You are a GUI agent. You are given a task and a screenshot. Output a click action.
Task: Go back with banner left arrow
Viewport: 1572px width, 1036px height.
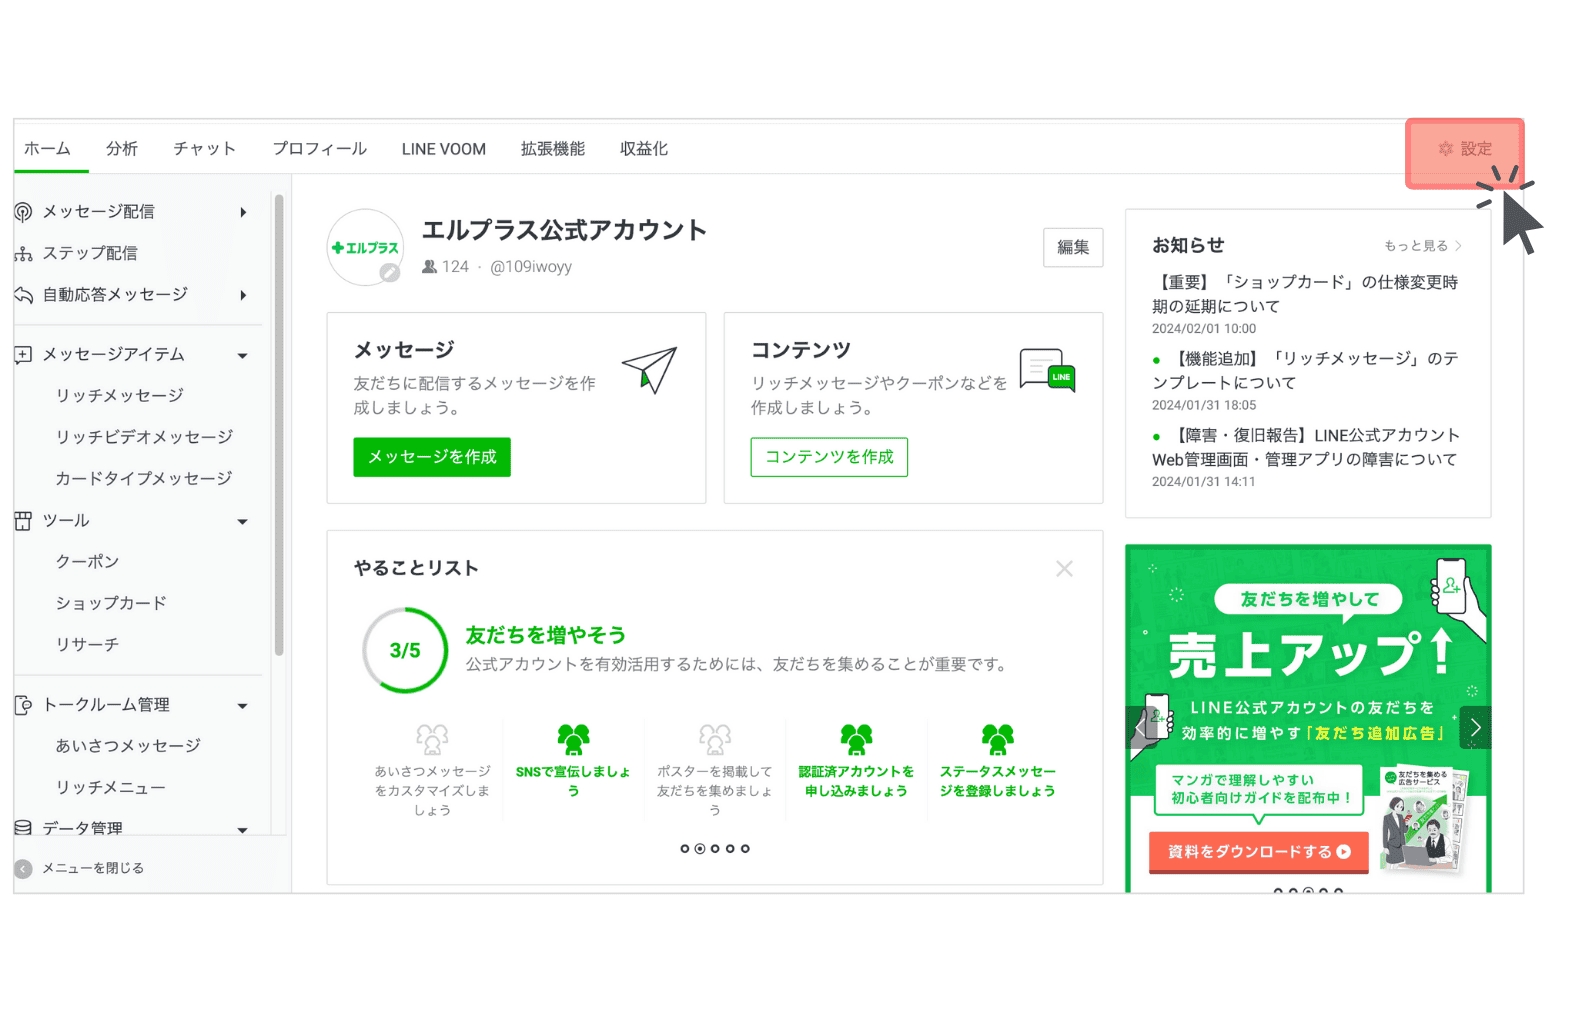(1140, 728)
